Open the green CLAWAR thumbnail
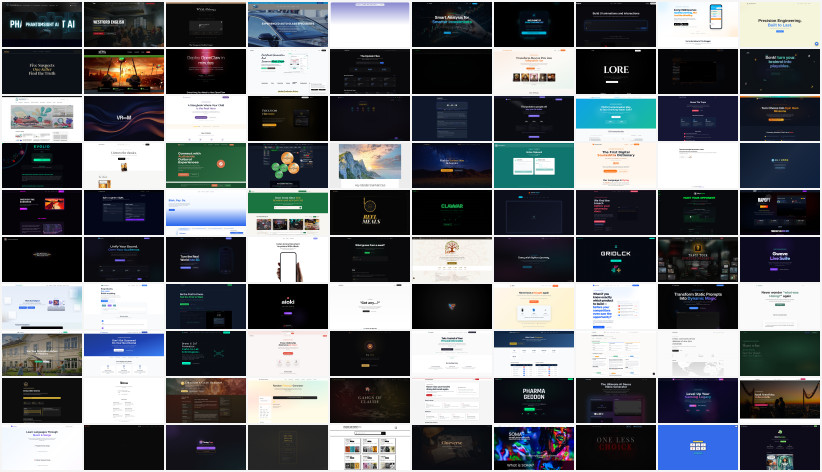Screen dimensions: 822x472 pos(452,212)
